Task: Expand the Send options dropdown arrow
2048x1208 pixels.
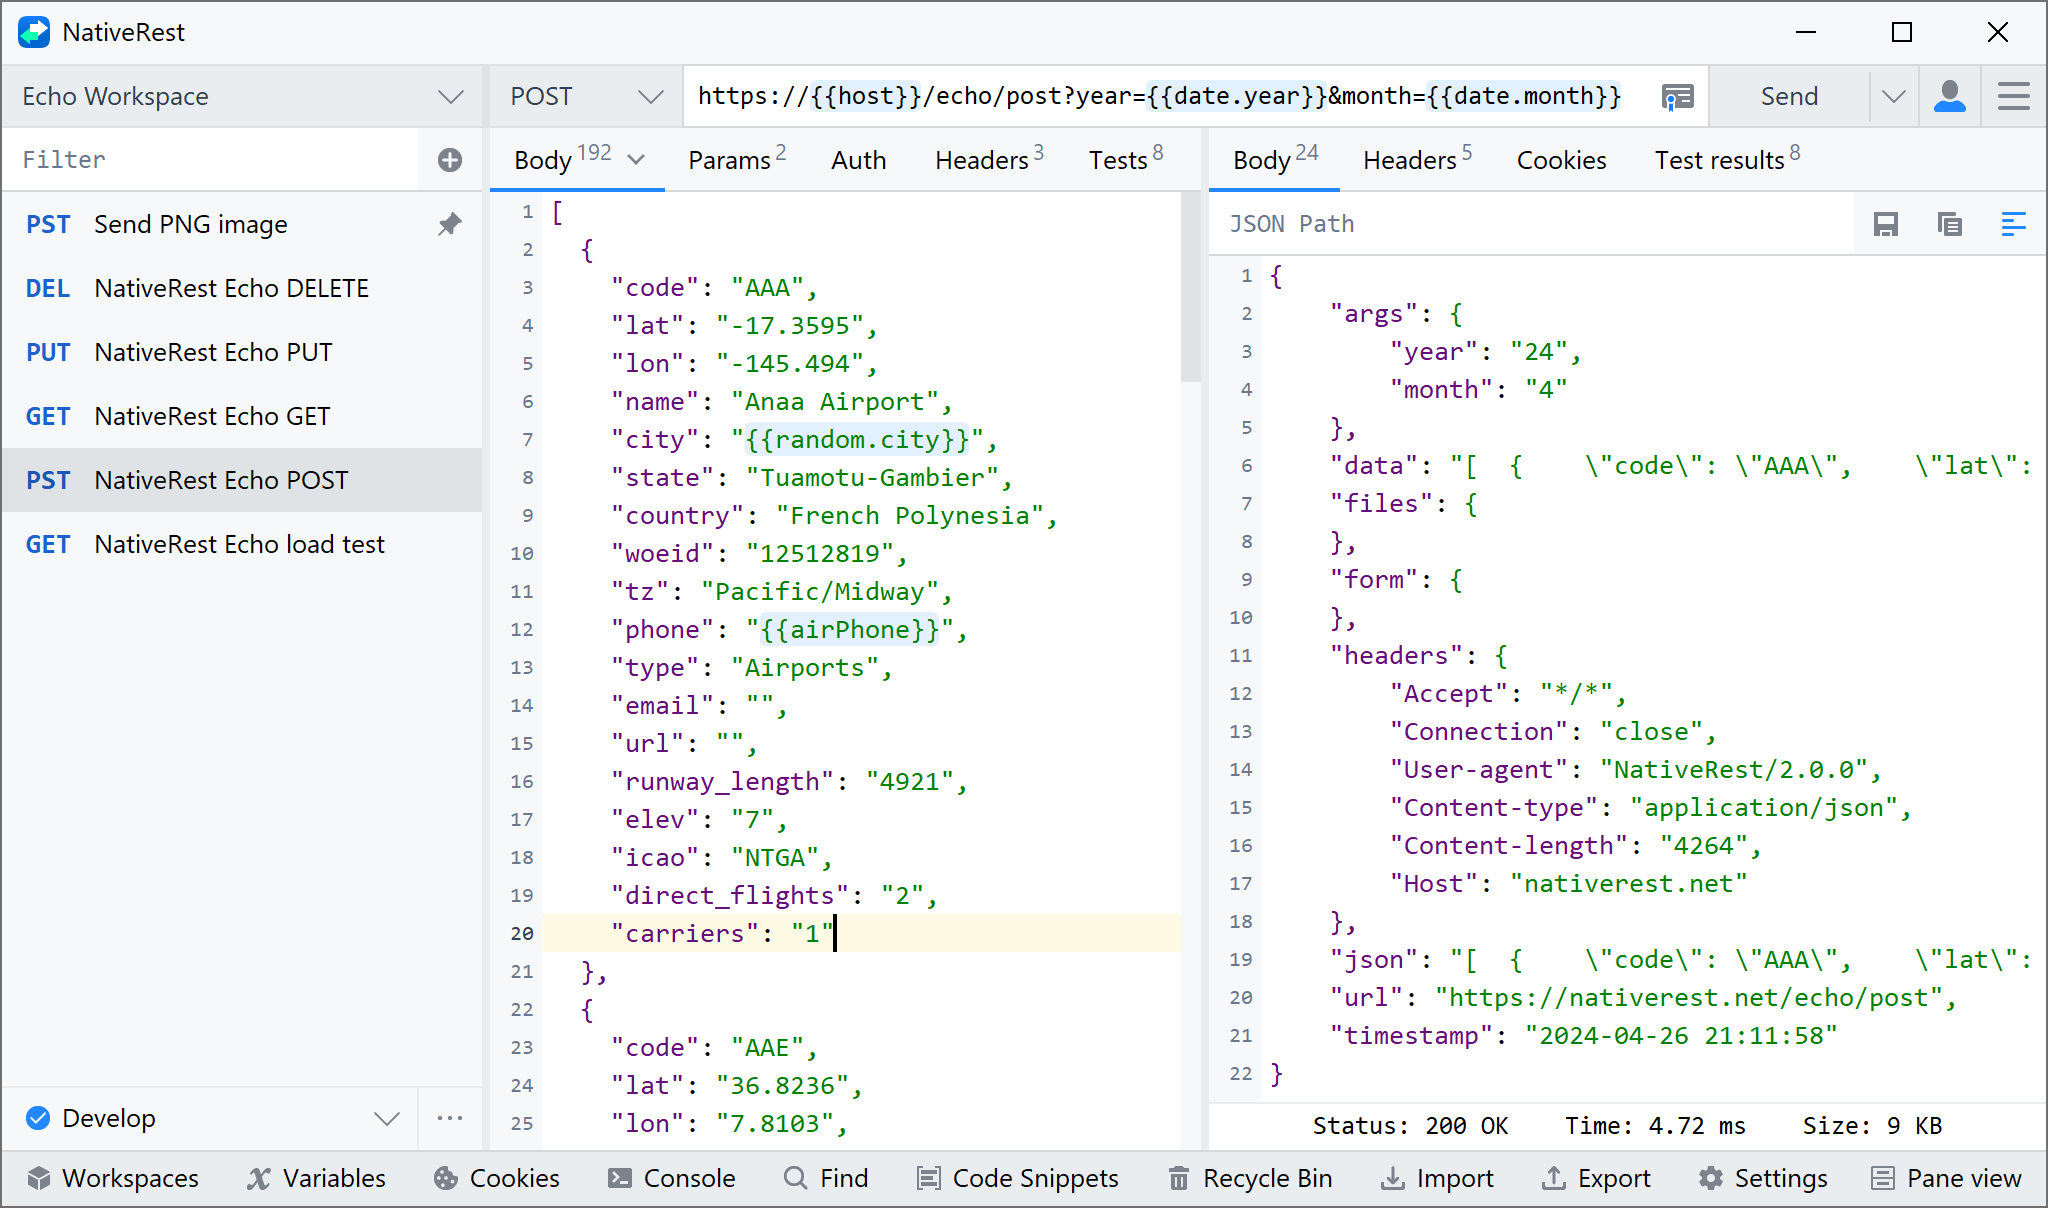Action: tap(1893, 96)
